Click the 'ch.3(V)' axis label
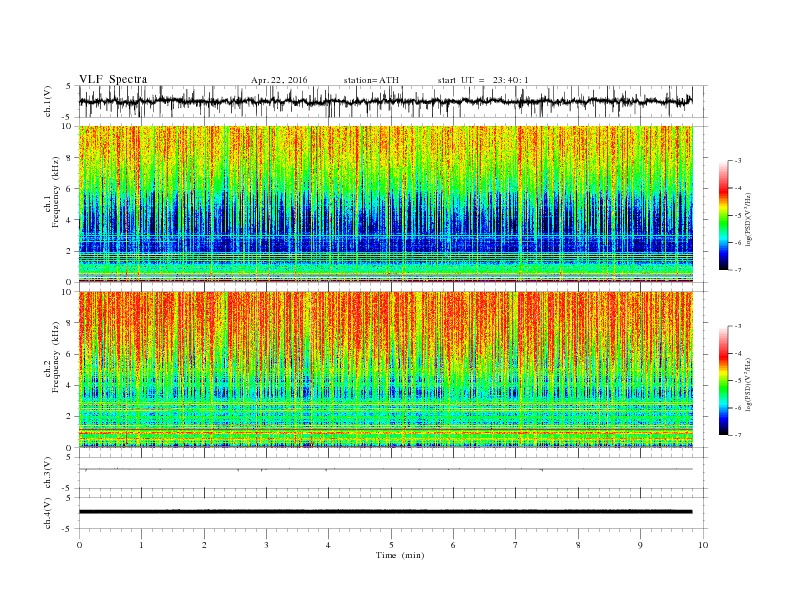 (x=47, y=473)
